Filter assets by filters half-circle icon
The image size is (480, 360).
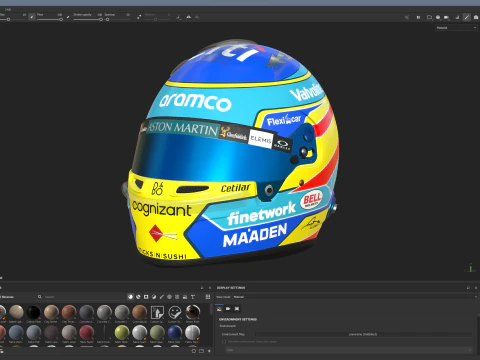[154, 297]
